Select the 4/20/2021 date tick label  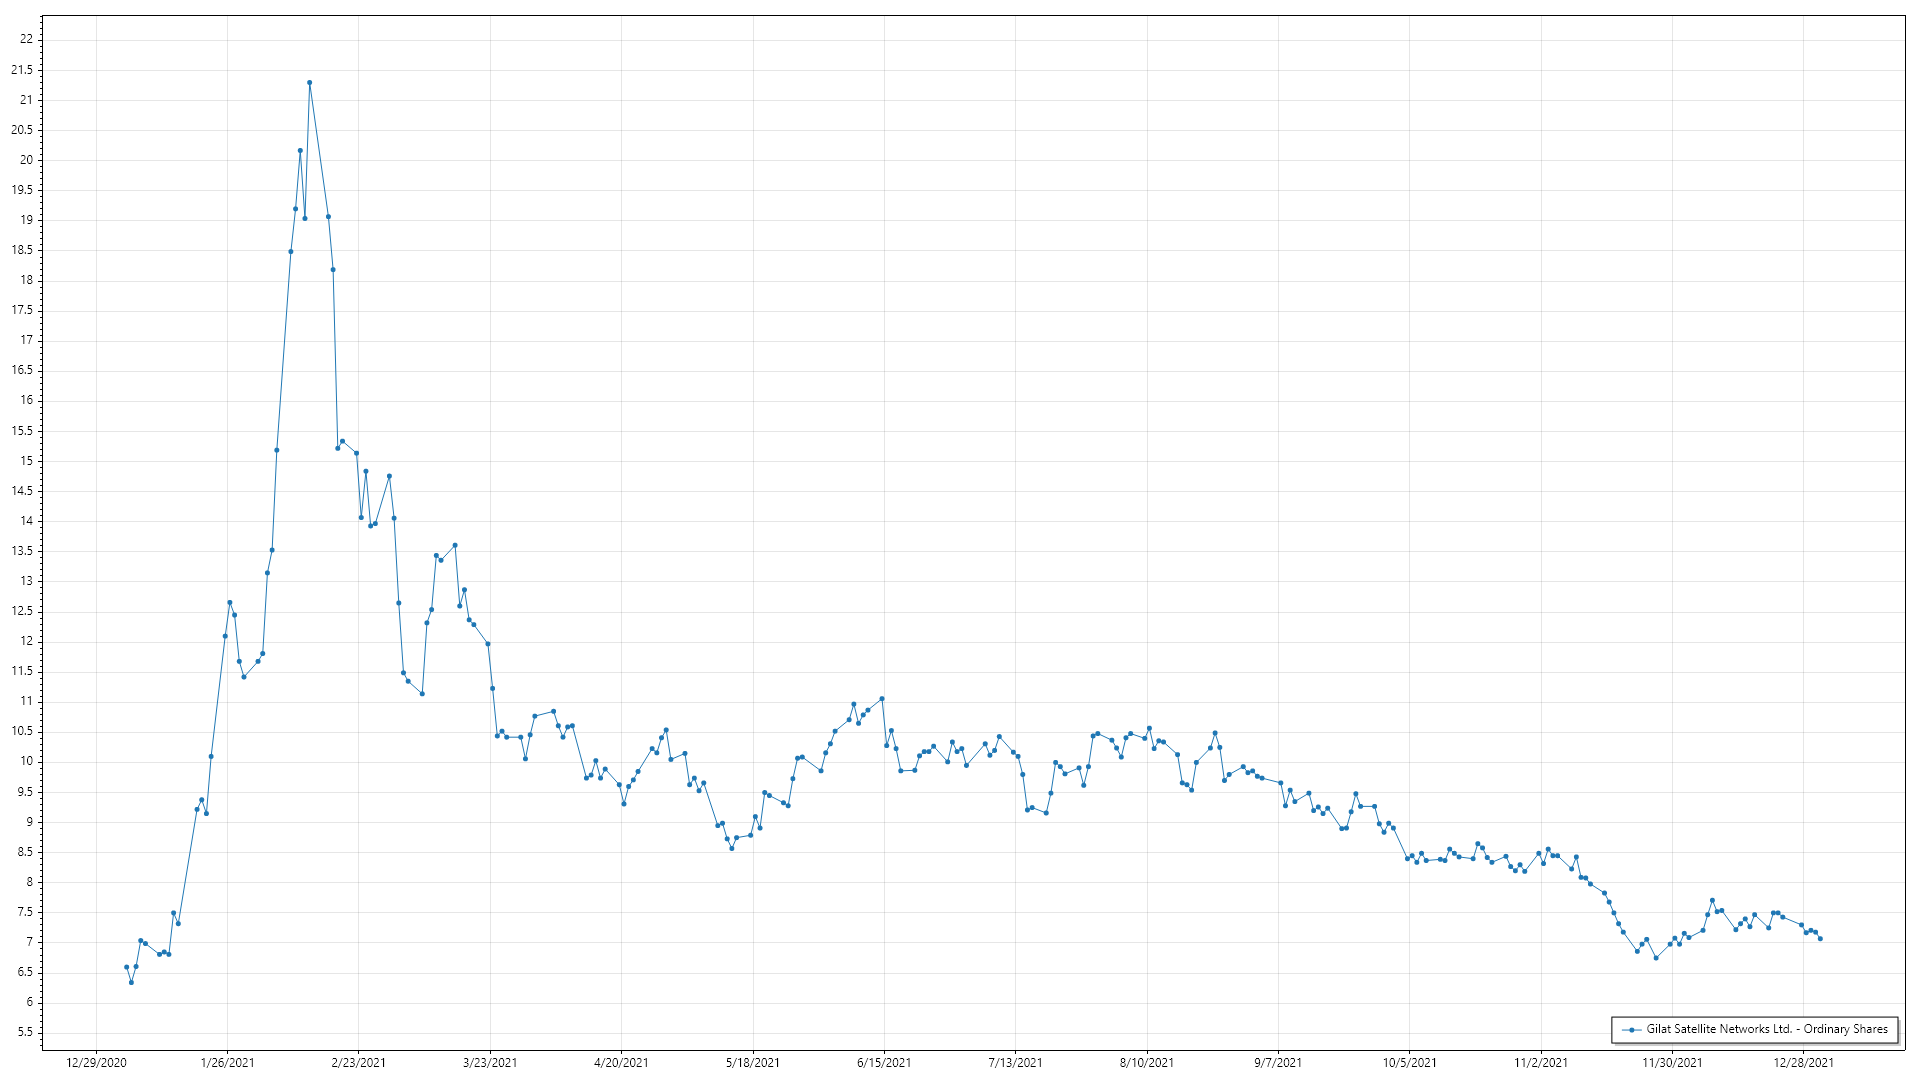tap(621, 1063)
